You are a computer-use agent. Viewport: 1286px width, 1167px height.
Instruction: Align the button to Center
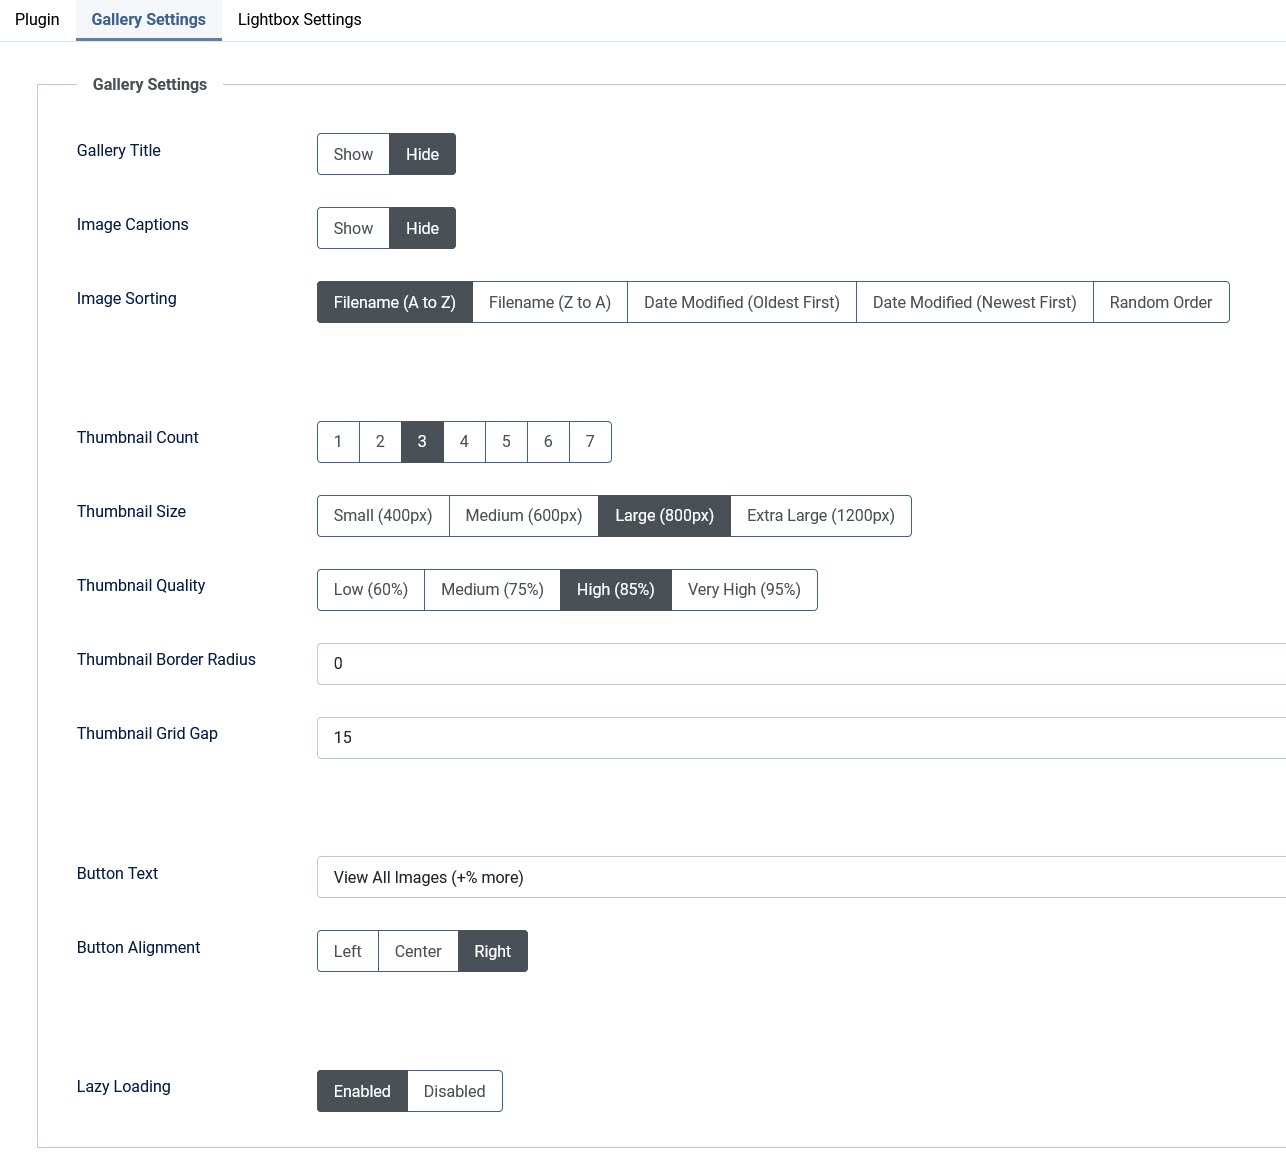click(x=418, y=951)
